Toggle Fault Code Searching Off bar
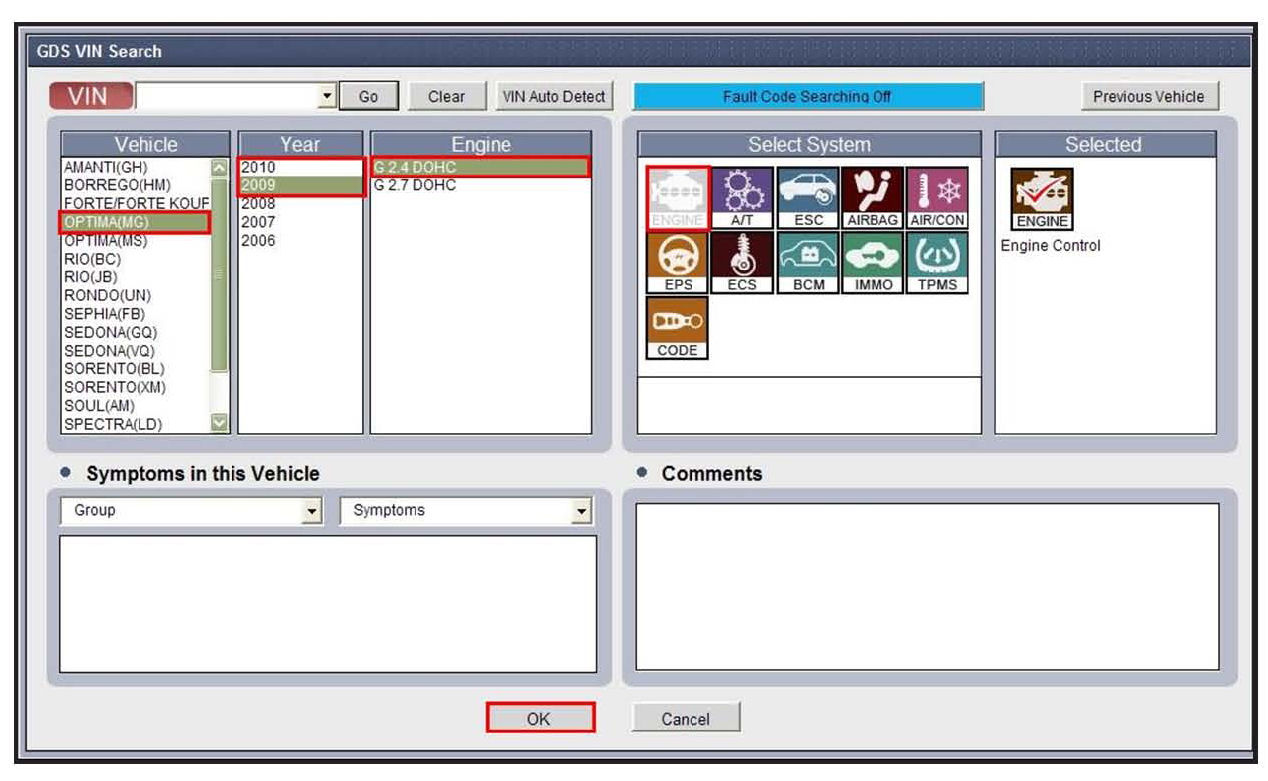The image size is (1268, 781). click(x=807, y=96)
